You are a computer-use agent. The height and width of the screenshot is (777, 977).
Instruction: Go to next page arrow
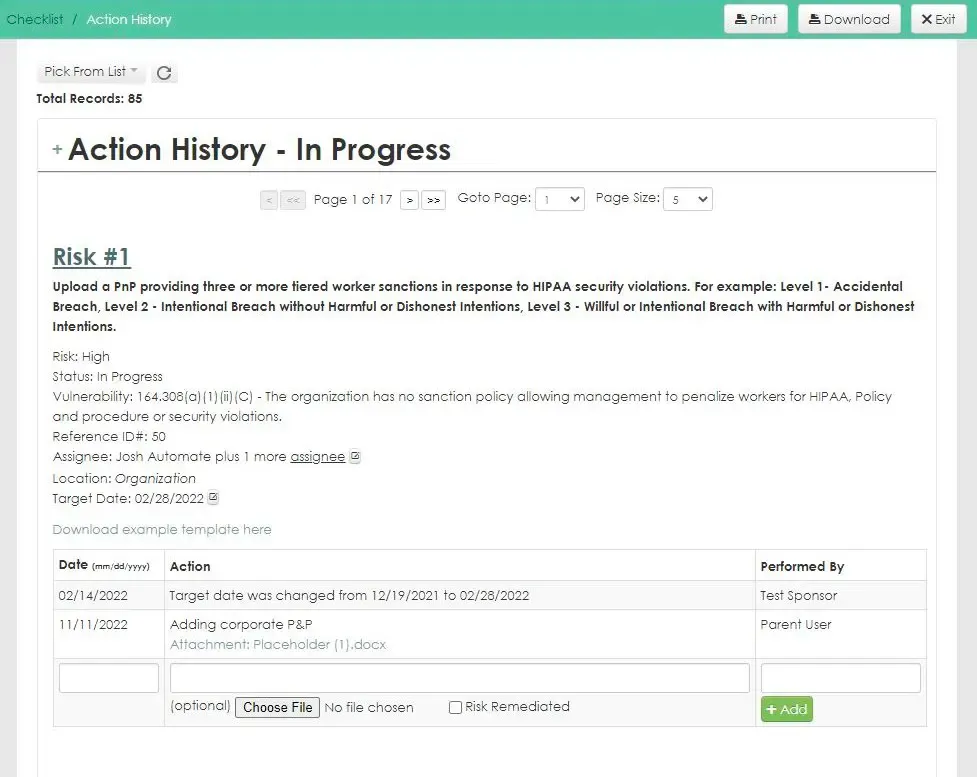click(409, 200)
